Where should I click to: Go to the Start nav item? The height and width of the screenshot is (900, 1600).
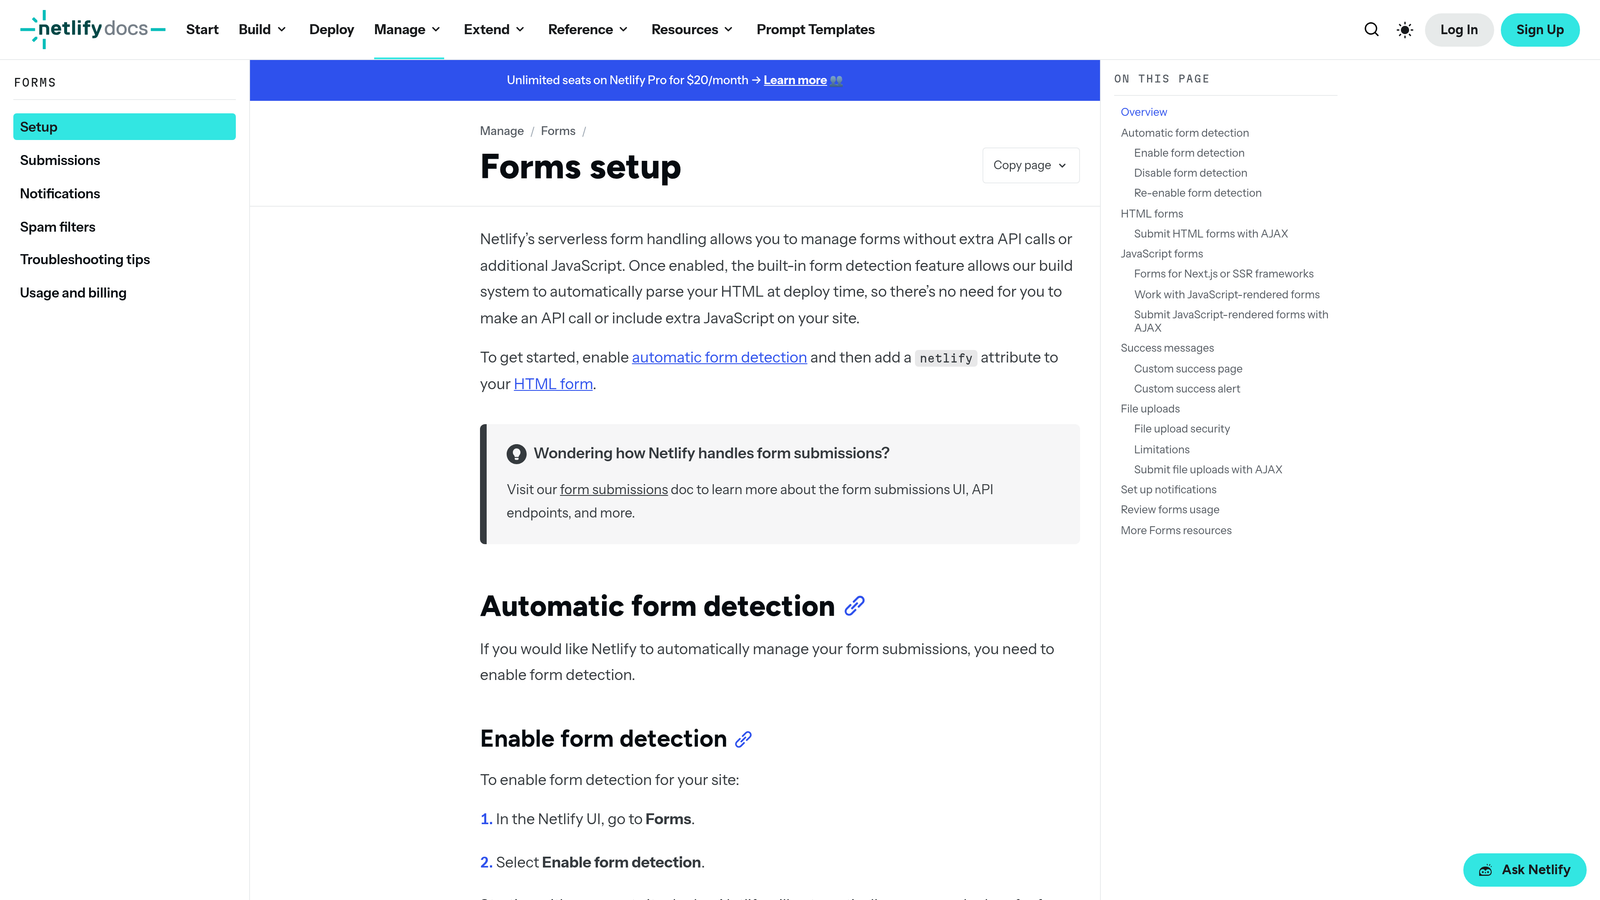[202, 30]
